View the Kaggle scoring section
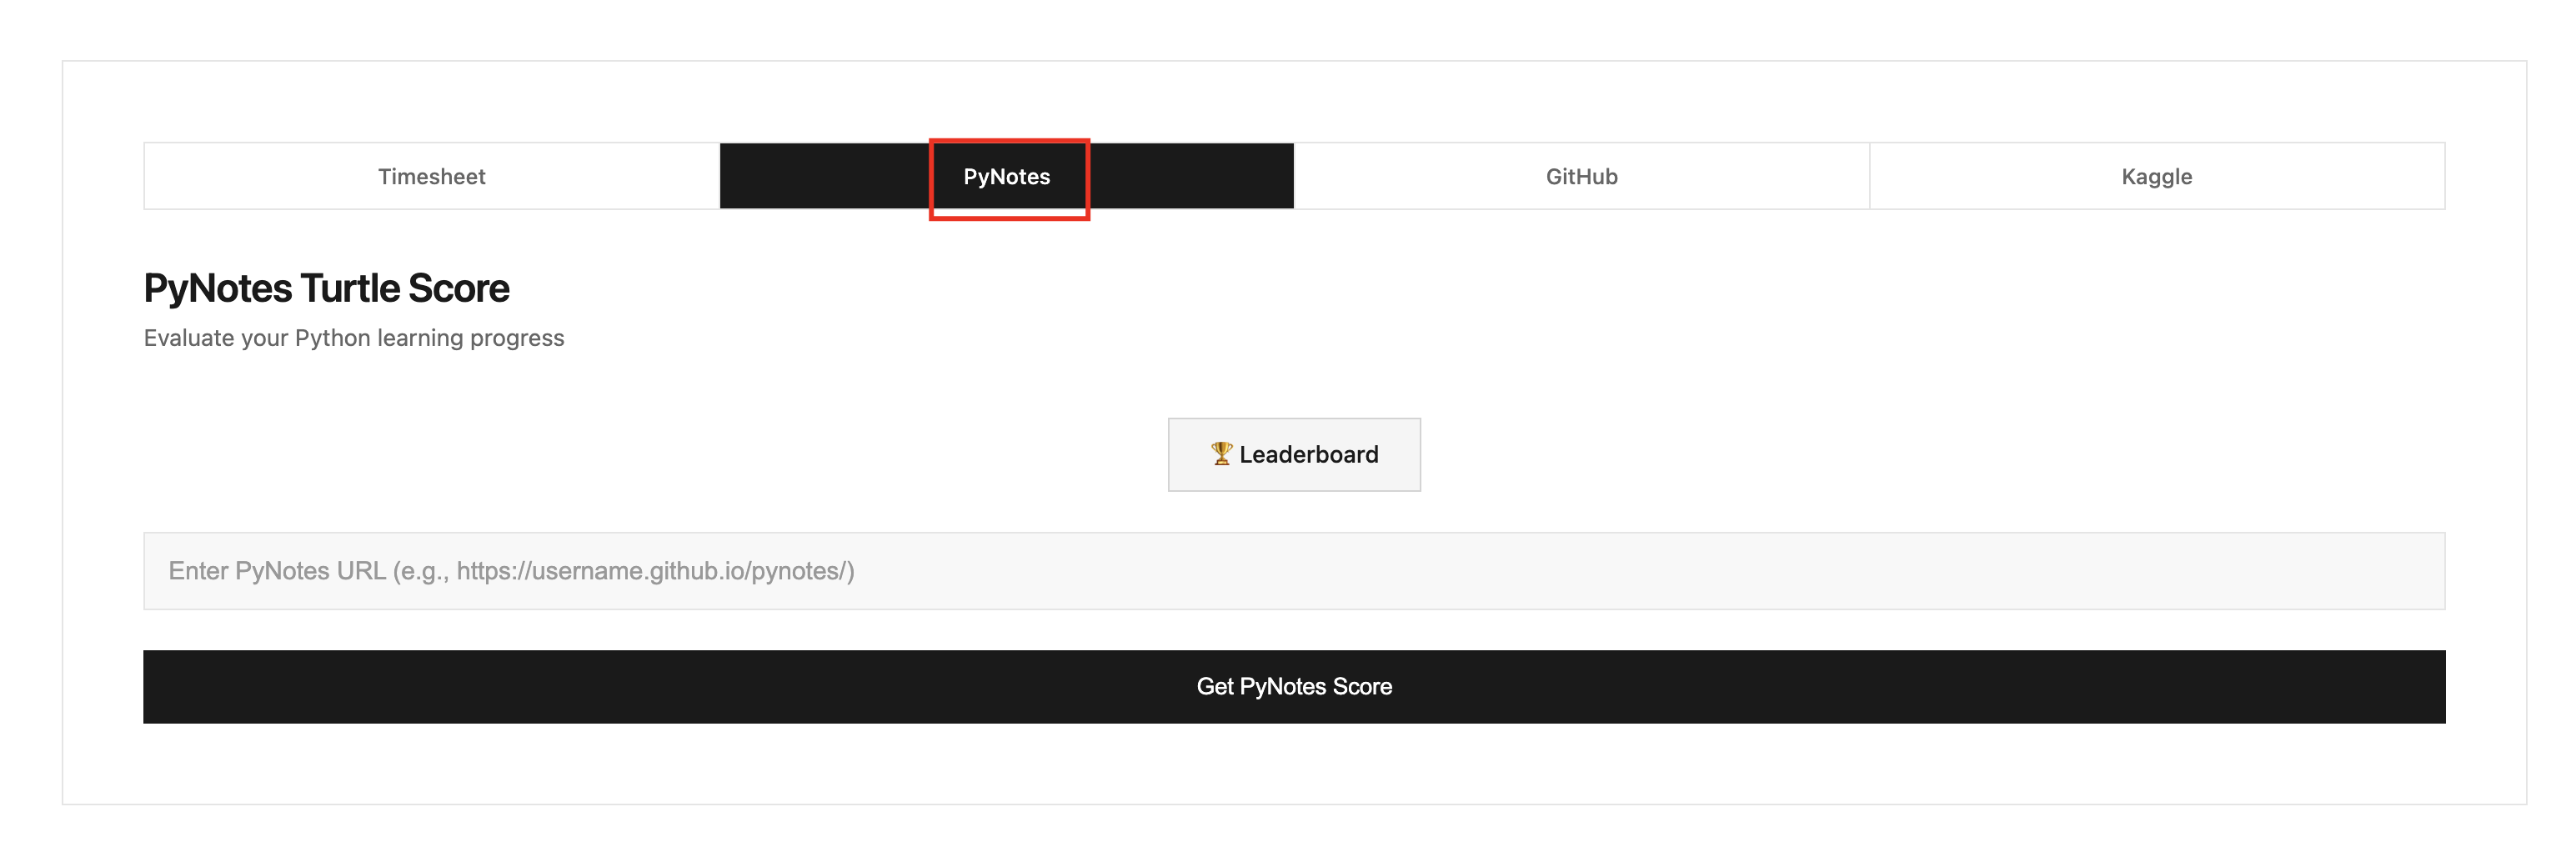 pos(2156,177)
